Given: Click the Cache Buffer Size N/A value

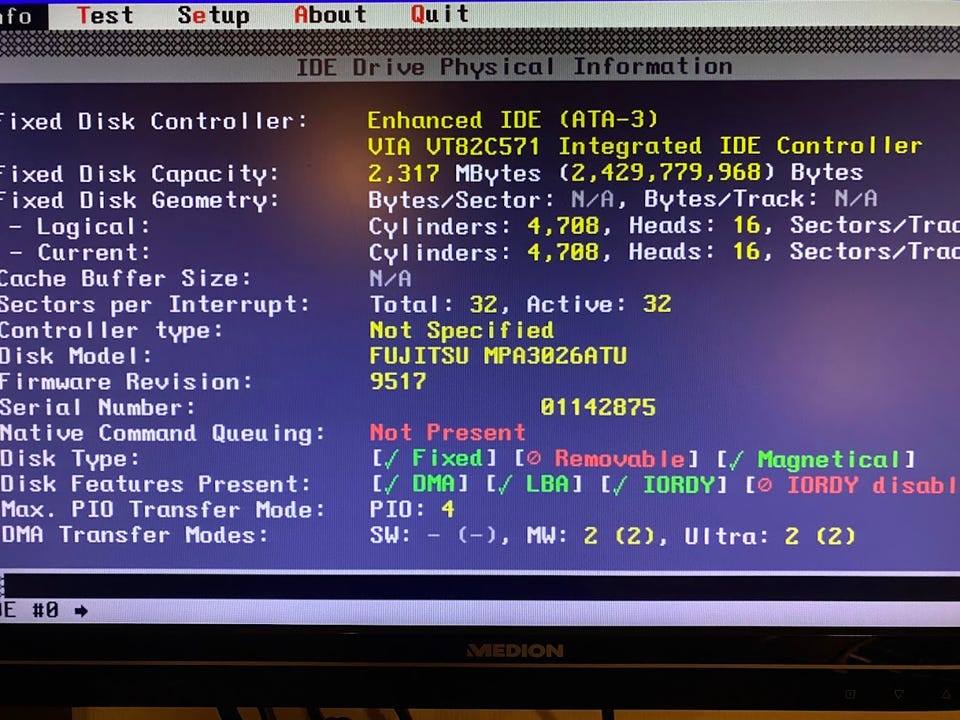Looking at the screenshot, I should (390, 279).
